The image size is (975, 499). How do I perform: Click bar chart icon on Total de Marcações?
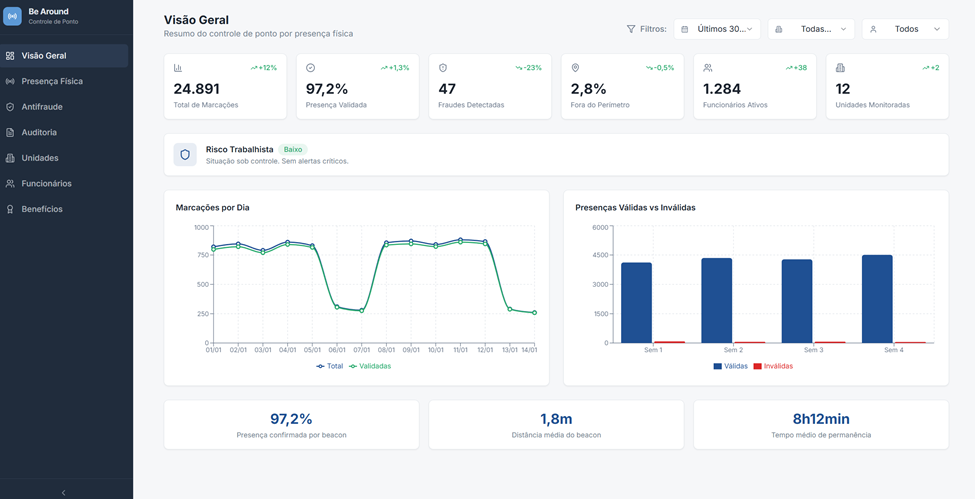pos(178,67)
